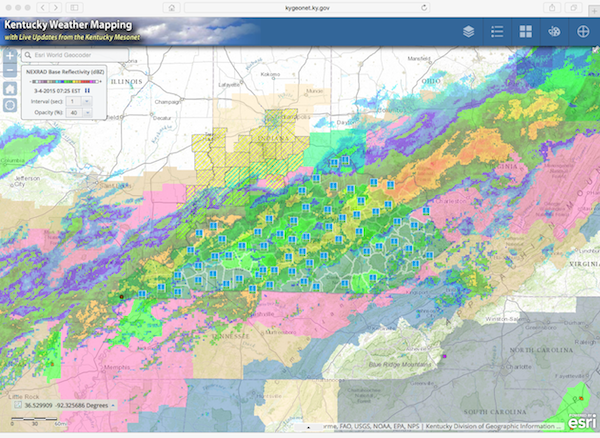Zoom in on the map
The height and width of the screenshot is (438, 600).
point(10,56)
